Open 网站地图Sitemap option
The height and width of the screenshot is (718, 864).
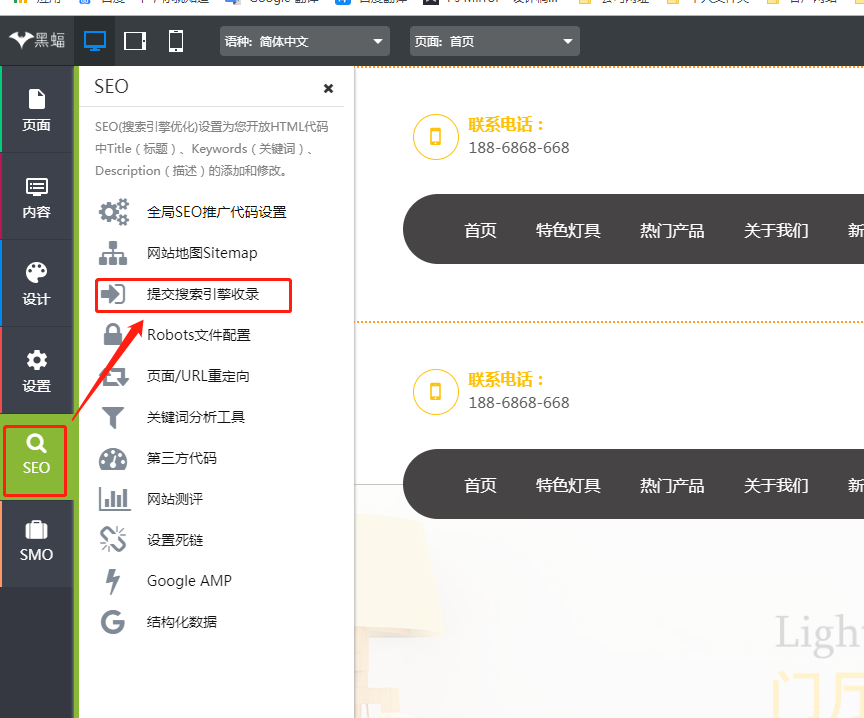tap(202, 253)
